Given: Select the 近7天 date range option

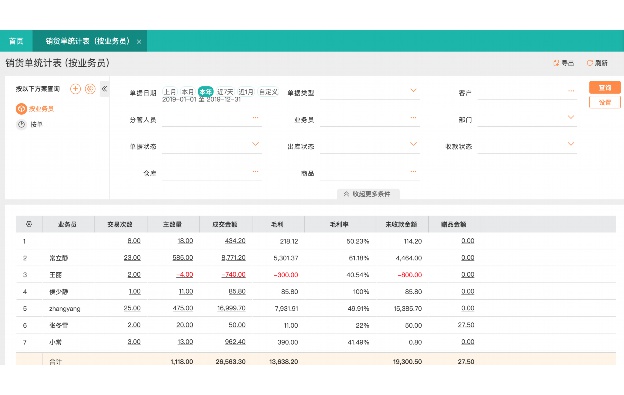Looking at the screenshot, I should pyautogui.click(x=225, y=92).
